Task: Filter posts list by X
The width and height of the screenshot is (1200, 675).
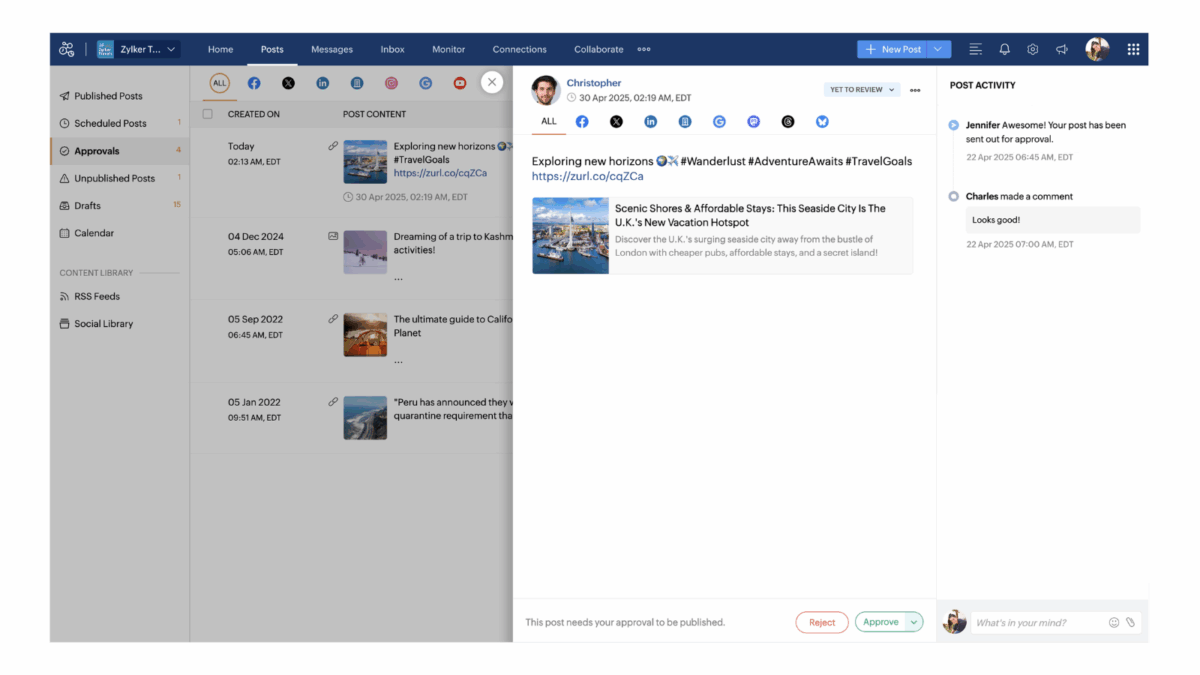Action: (x=288, y=83)
